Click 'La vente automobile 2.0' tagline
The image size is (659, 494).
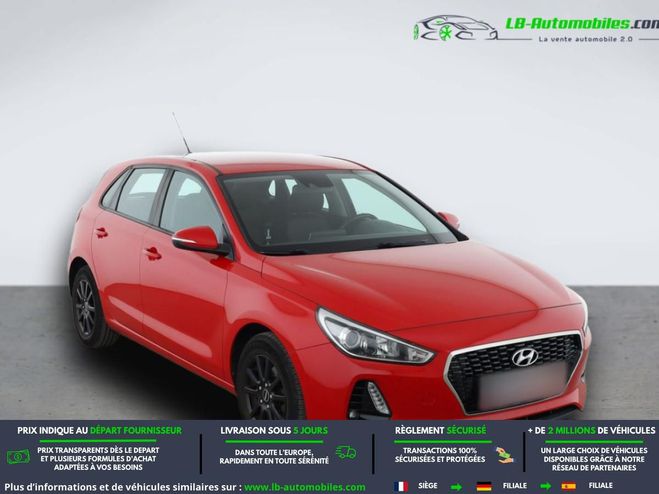point(586,39)
